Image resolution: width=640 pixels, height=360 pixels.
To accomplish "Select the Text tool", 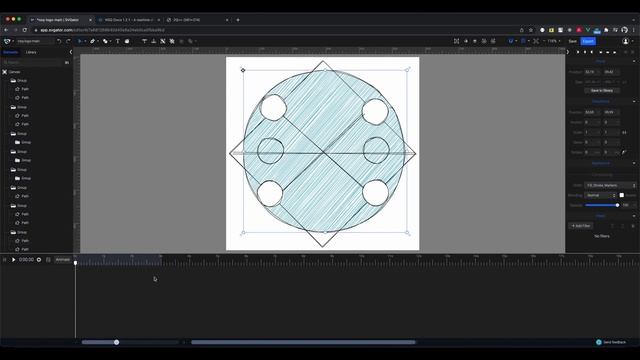I will (118, 41).
